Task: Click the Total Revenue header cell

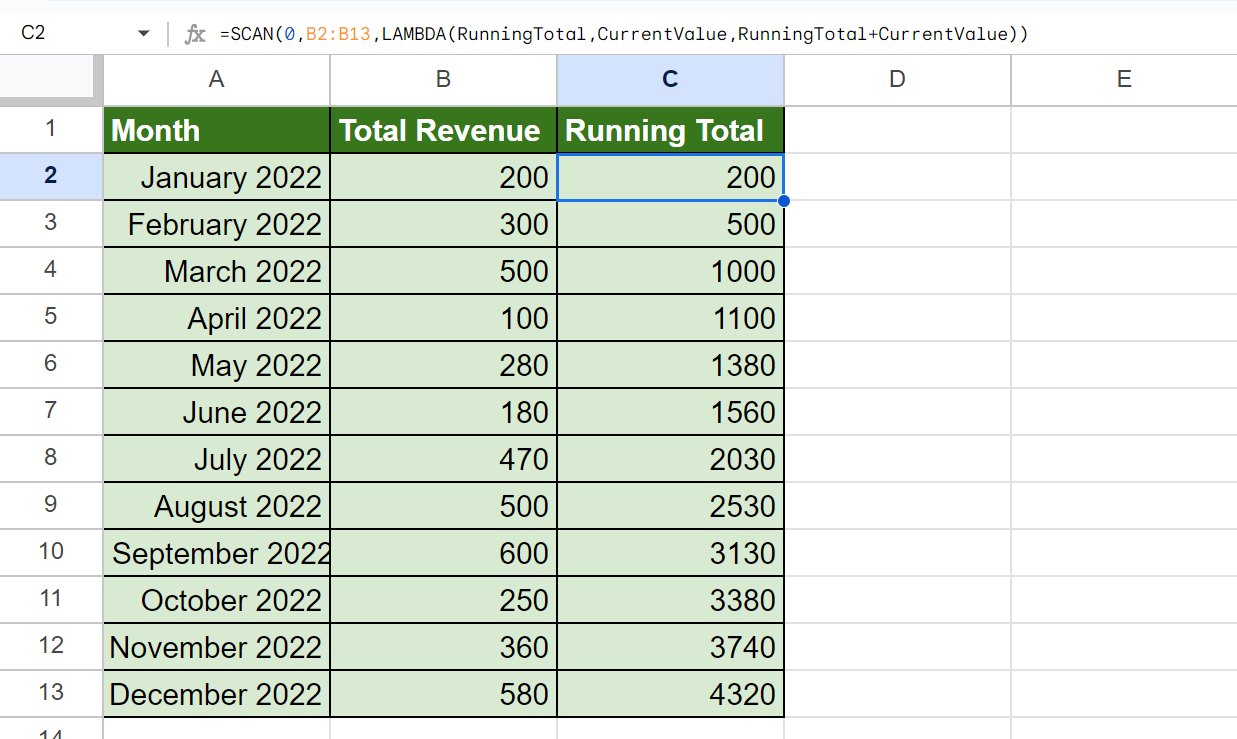Action: (x=443, y=130)
